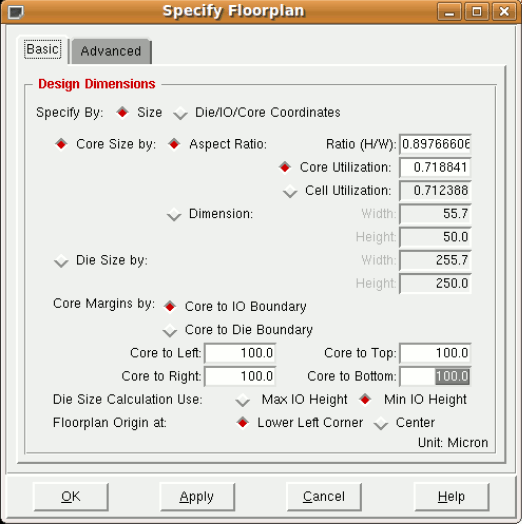The width and height of the screenshot is (522, 524).
Task: Cancel the Specify Floorplan dialog
Action: [324, 497]
